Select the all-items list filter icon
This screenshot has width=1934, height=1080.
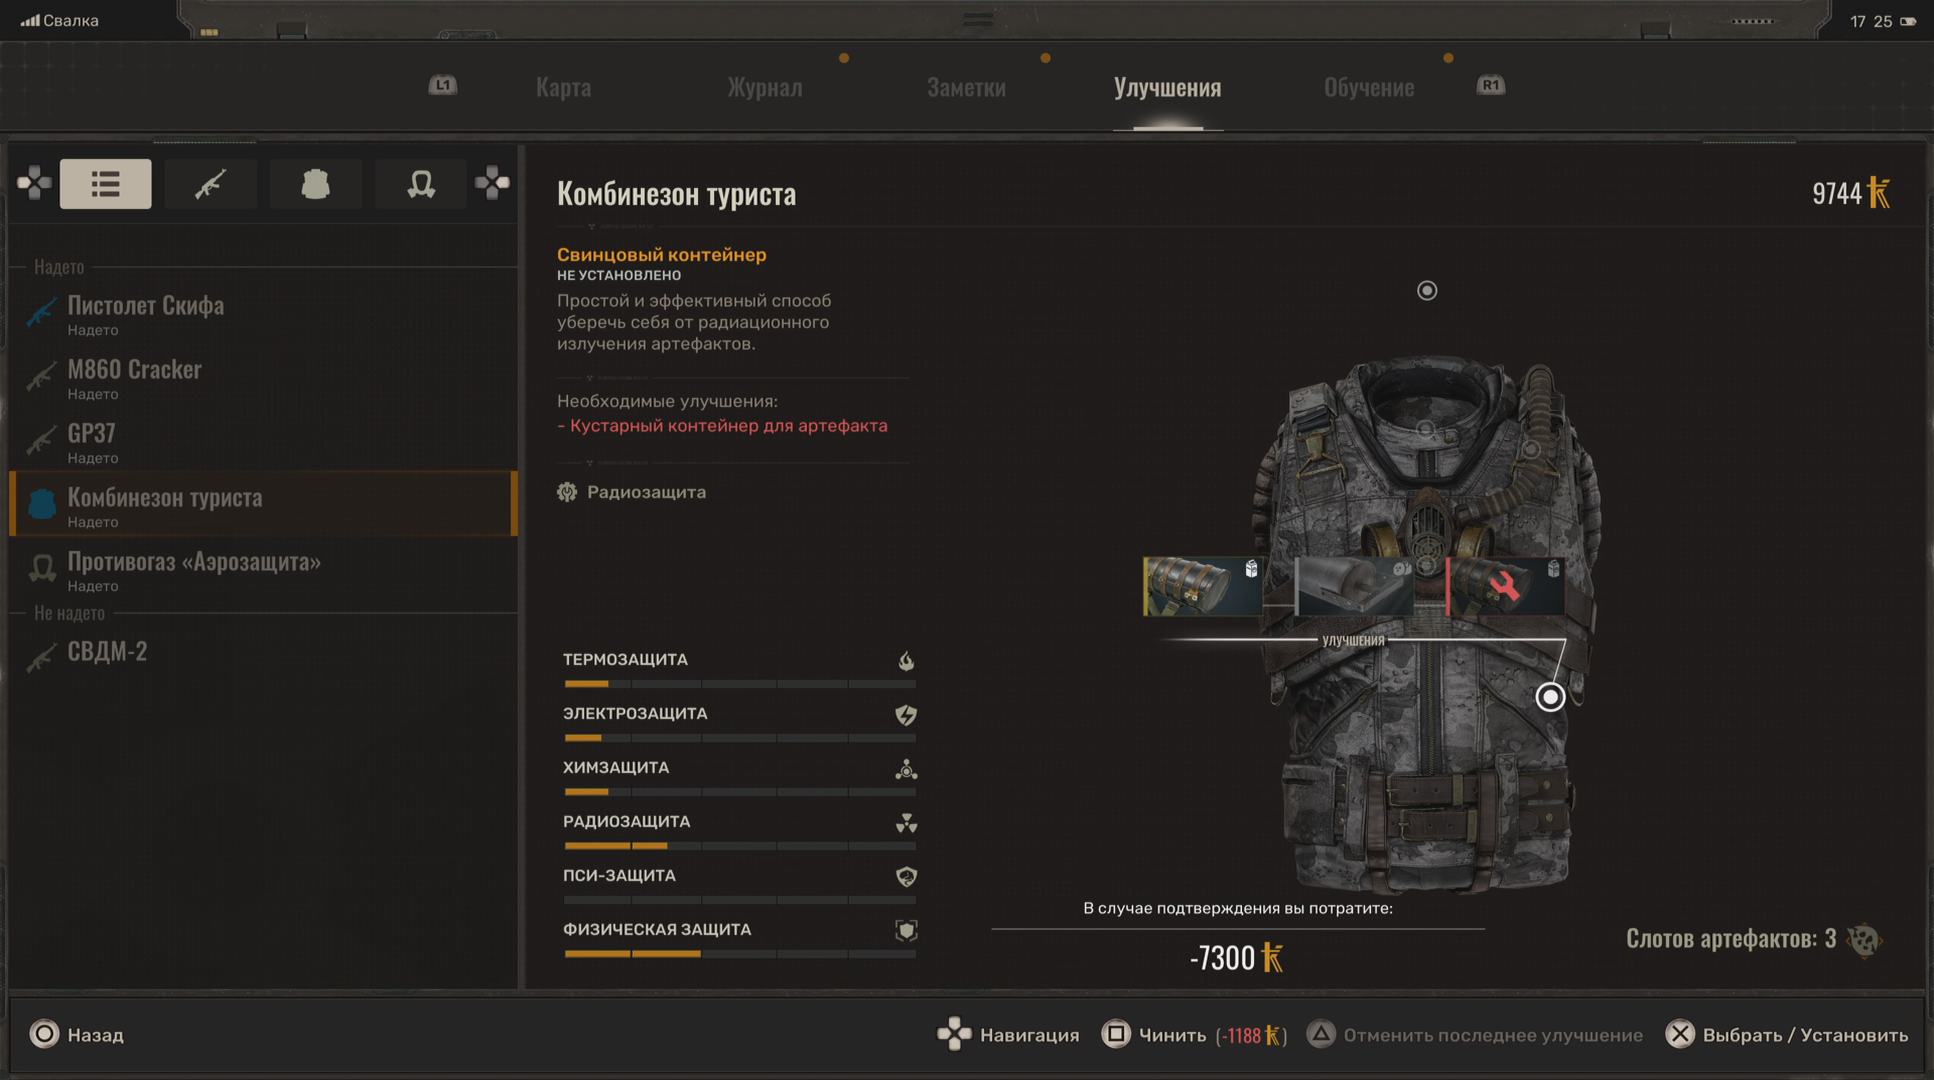[x=105, y=184]
